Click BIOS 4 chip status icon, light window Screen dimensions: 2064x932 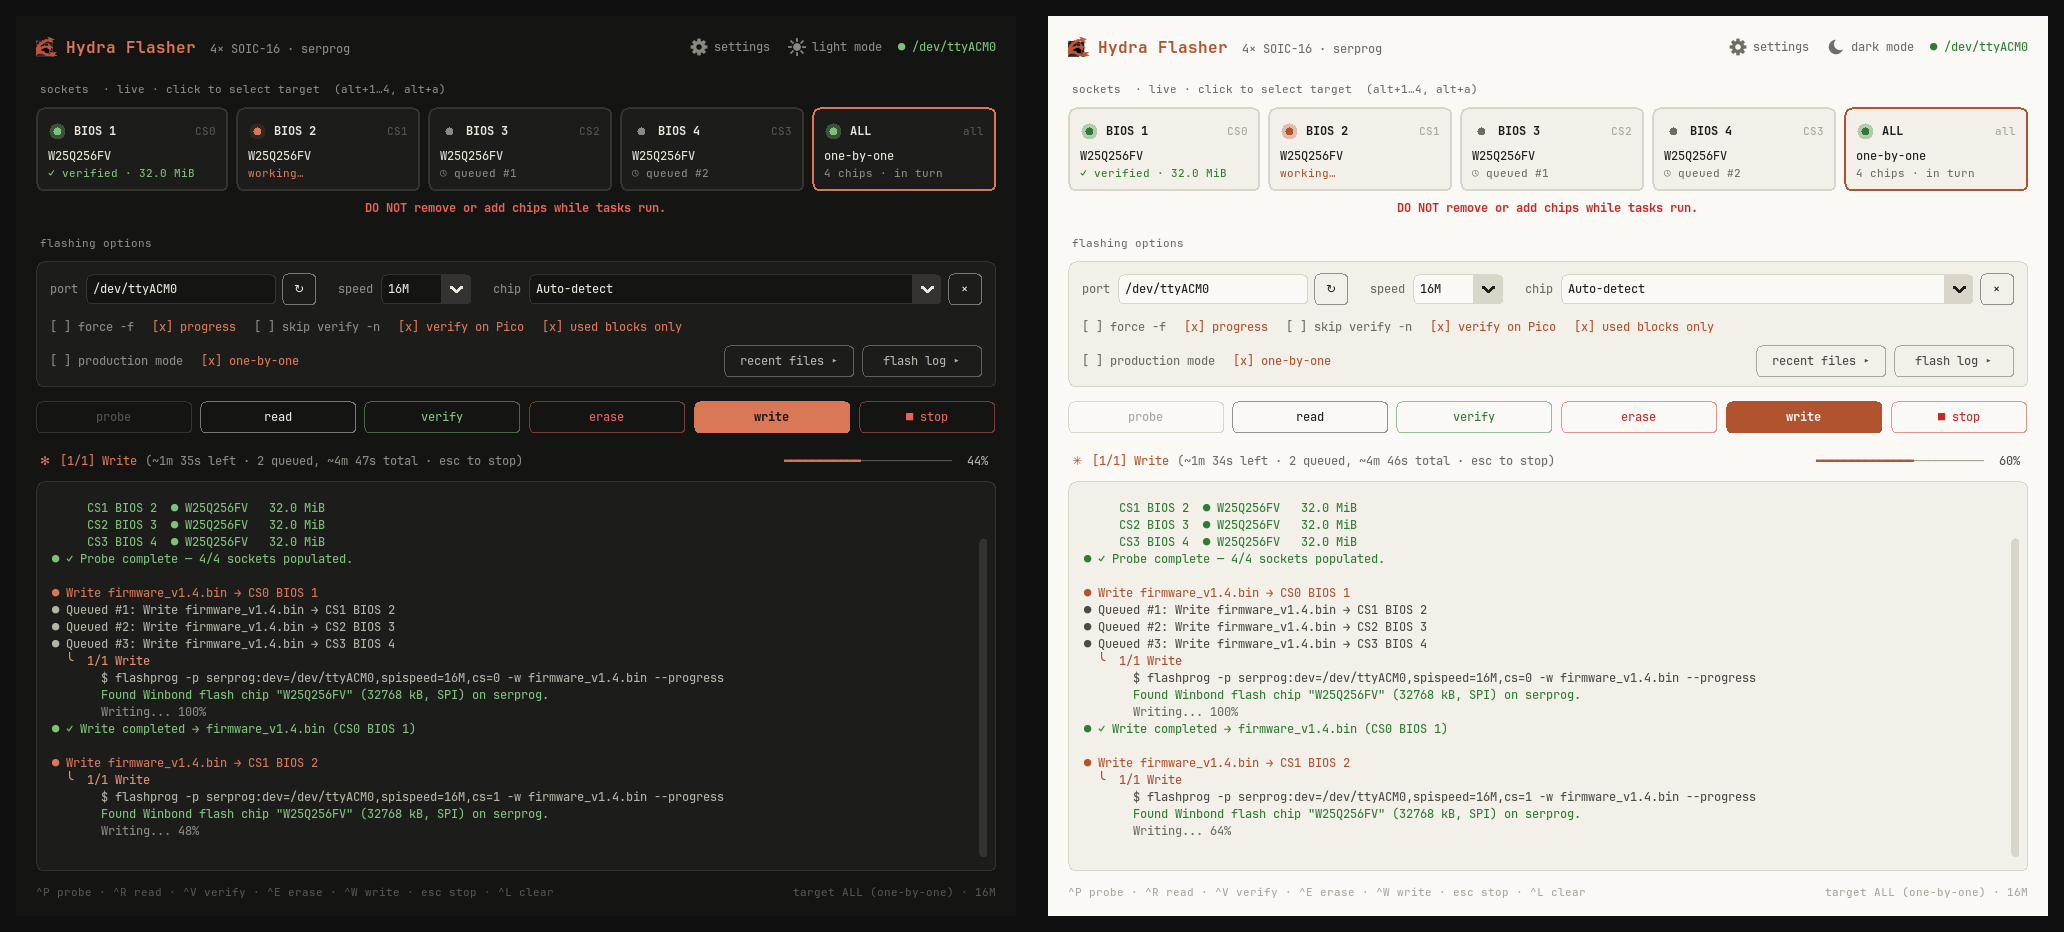pos(1673,131)
